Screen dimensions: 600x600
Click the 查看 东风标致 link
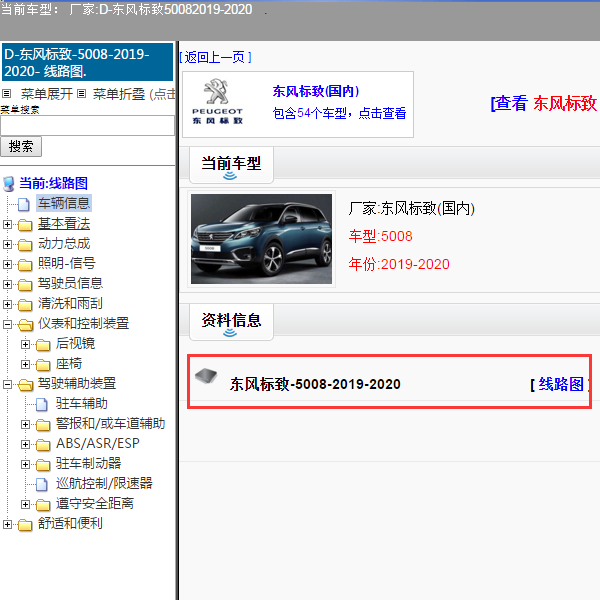click(x=544, y=103)
